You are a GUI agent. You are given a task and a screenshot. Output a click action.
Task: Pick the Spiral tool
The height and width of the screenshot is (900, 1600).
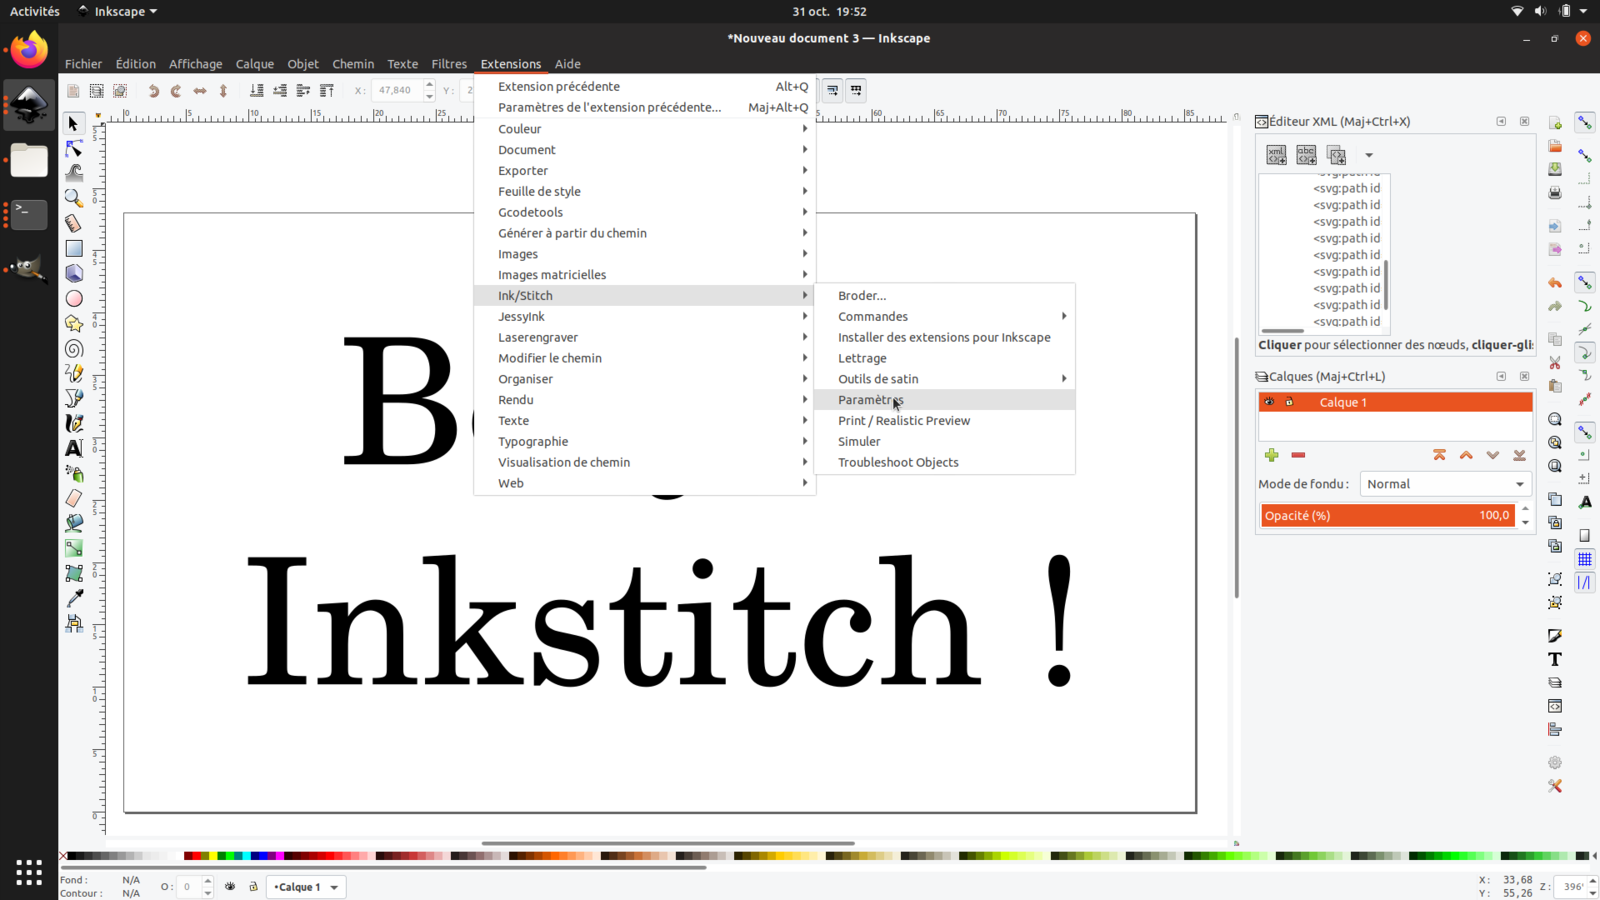coord(74,349)
